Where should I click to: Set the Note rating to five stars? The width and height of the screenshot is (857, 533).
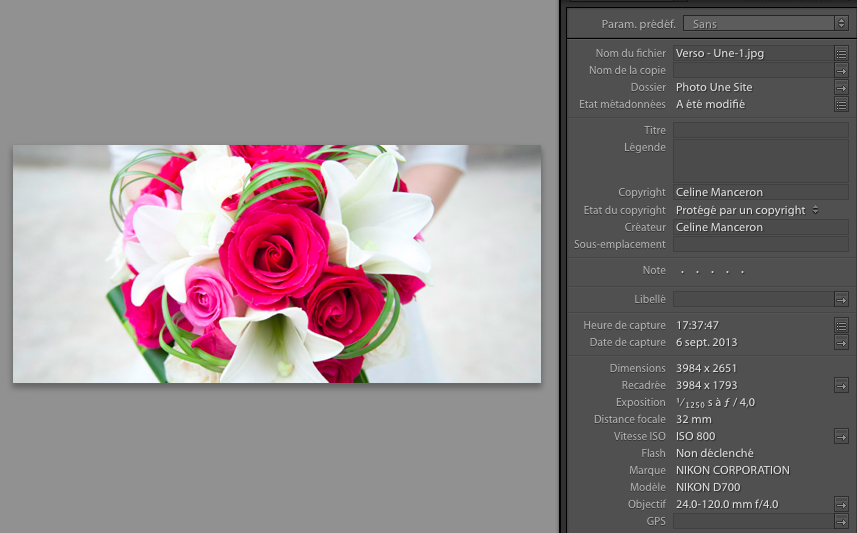coord(742,271)
